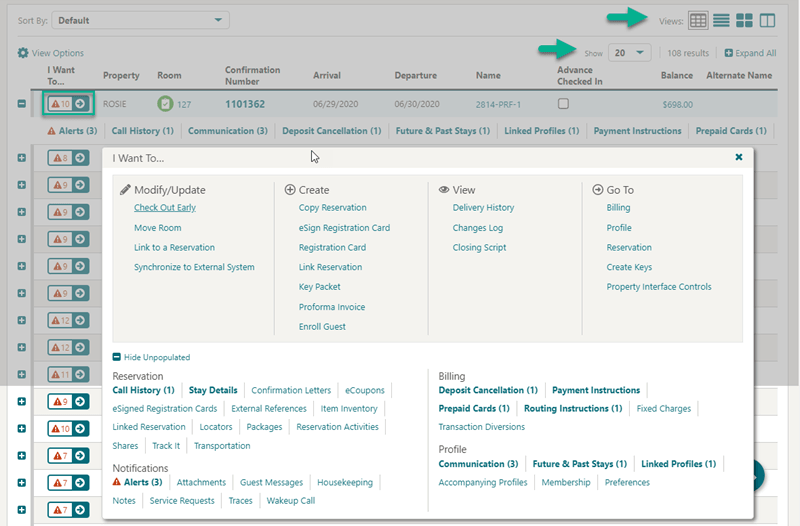Click the View Options gear icon
This screenshot has height=526, width=800.
(23, 53)
